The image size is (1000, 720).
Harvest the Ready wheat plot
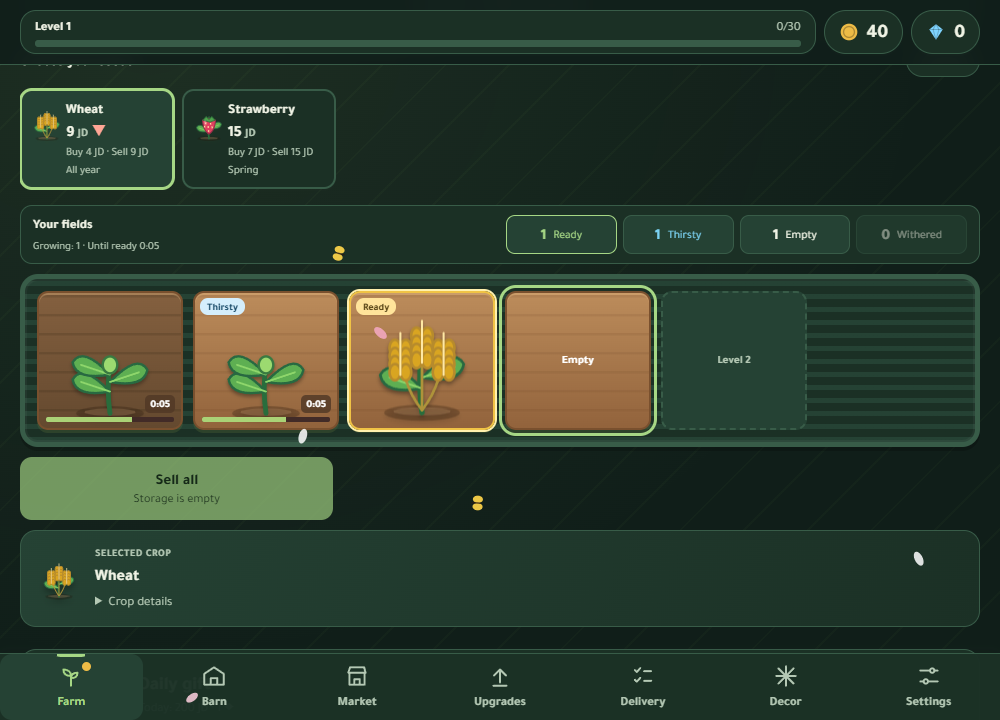(x=422, y=360)
